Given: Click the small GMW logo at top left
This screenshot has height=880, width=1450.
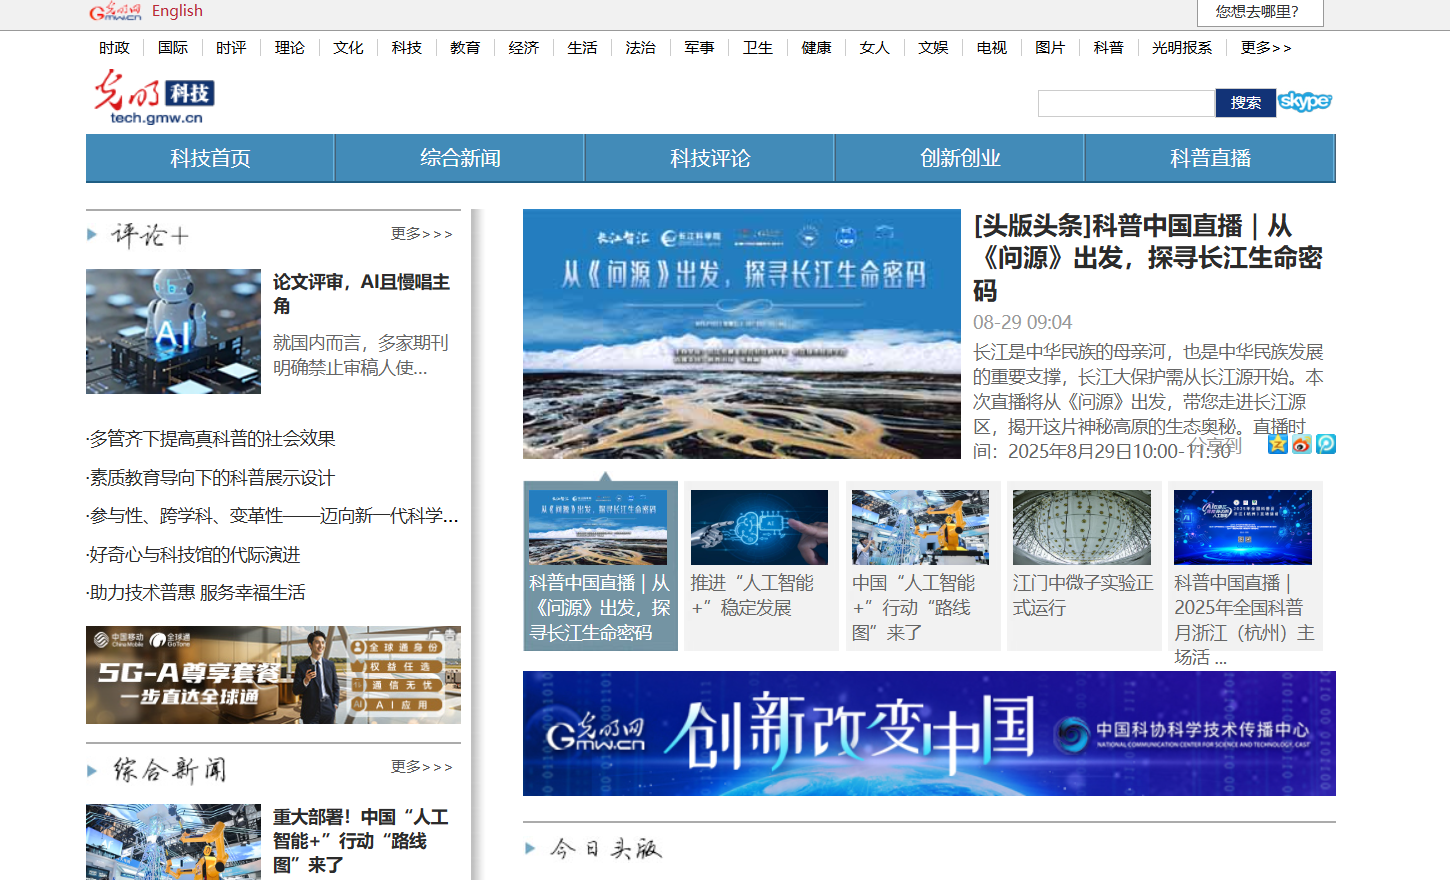Looking at the screenshot, I should point(115,12).
